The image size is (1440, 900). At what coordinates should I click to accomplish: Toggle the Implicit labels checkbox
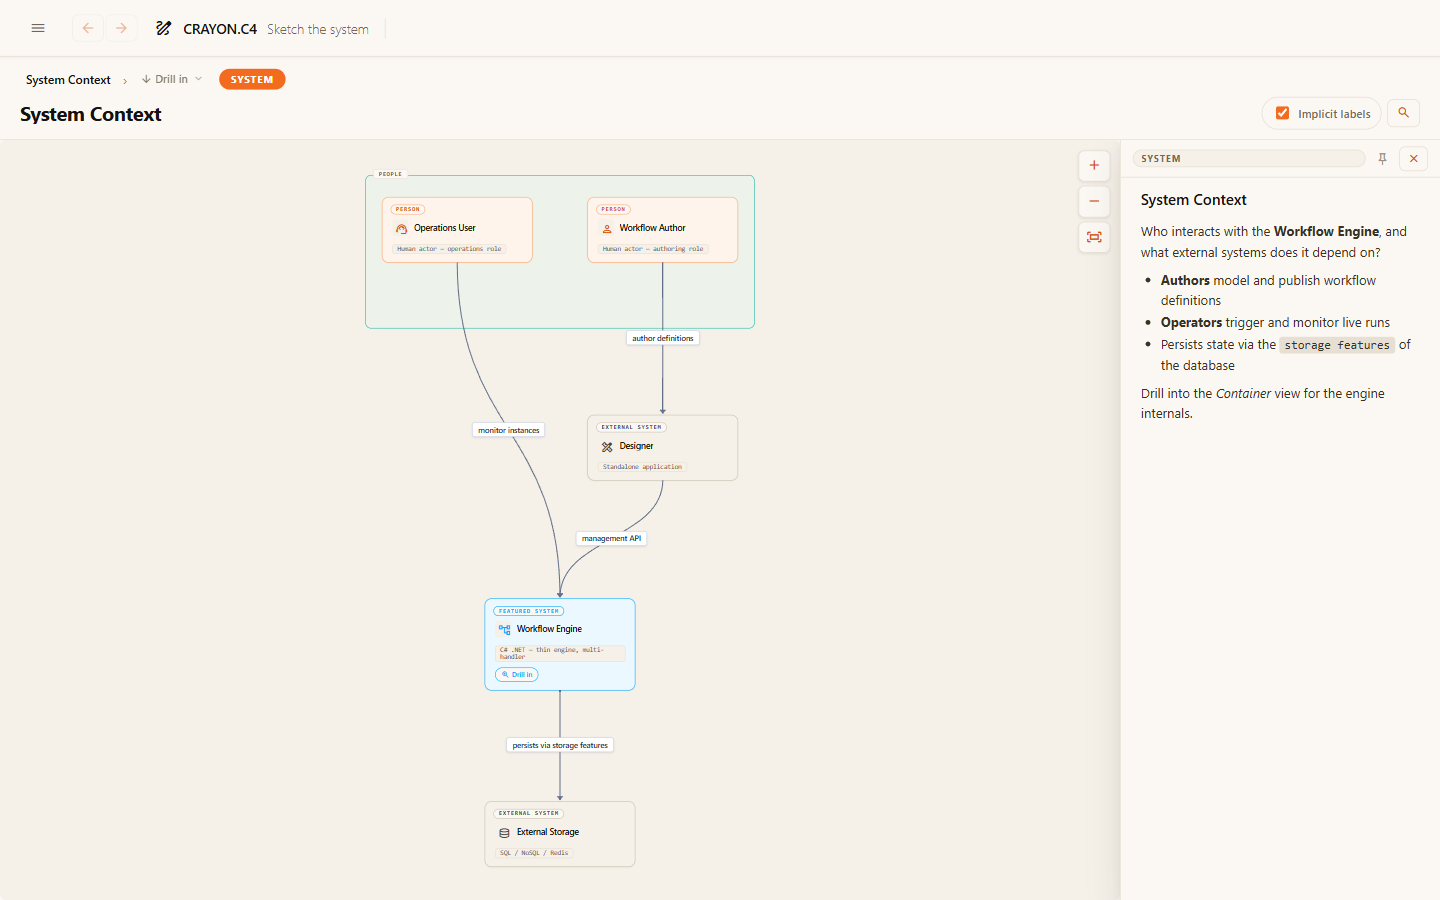[1282, 113]
